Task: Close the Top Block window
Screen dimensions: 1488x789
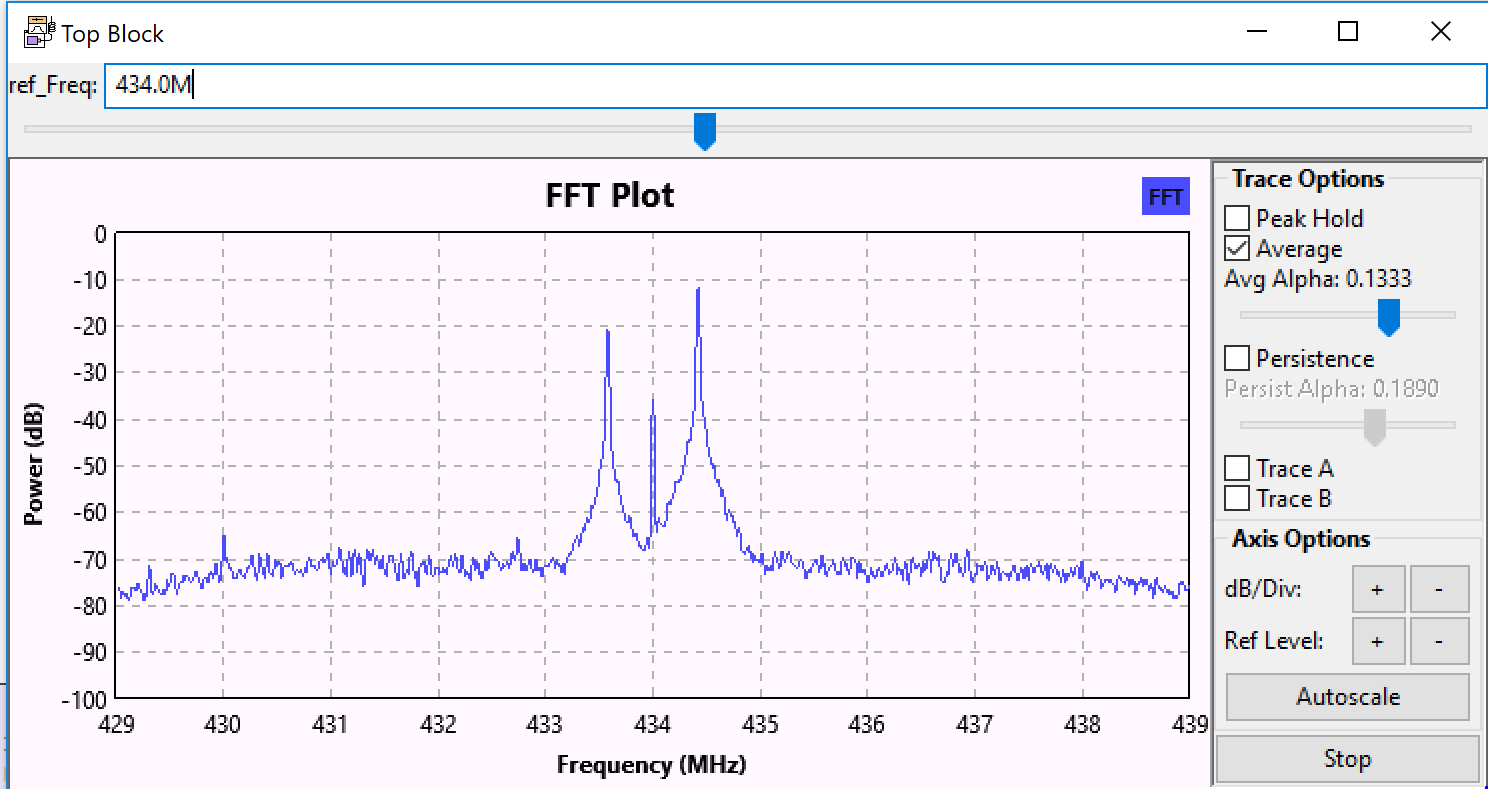Action: point(1440,32)
